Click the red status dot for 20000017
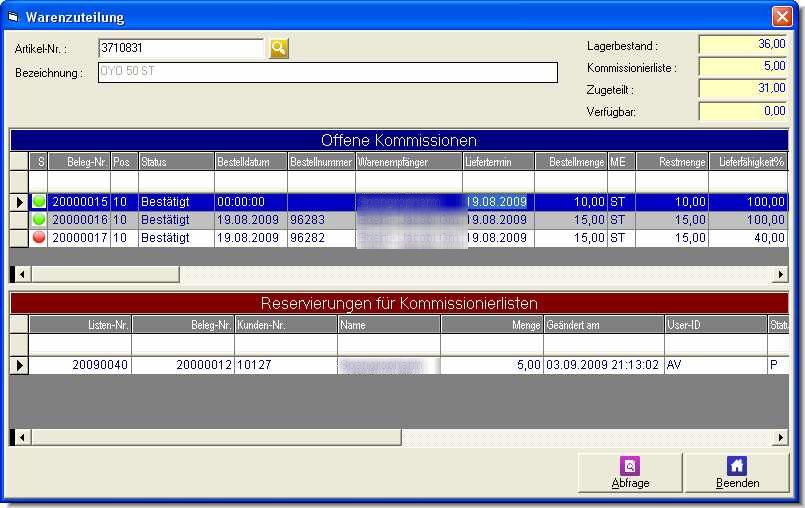 [x=39, y=238]
